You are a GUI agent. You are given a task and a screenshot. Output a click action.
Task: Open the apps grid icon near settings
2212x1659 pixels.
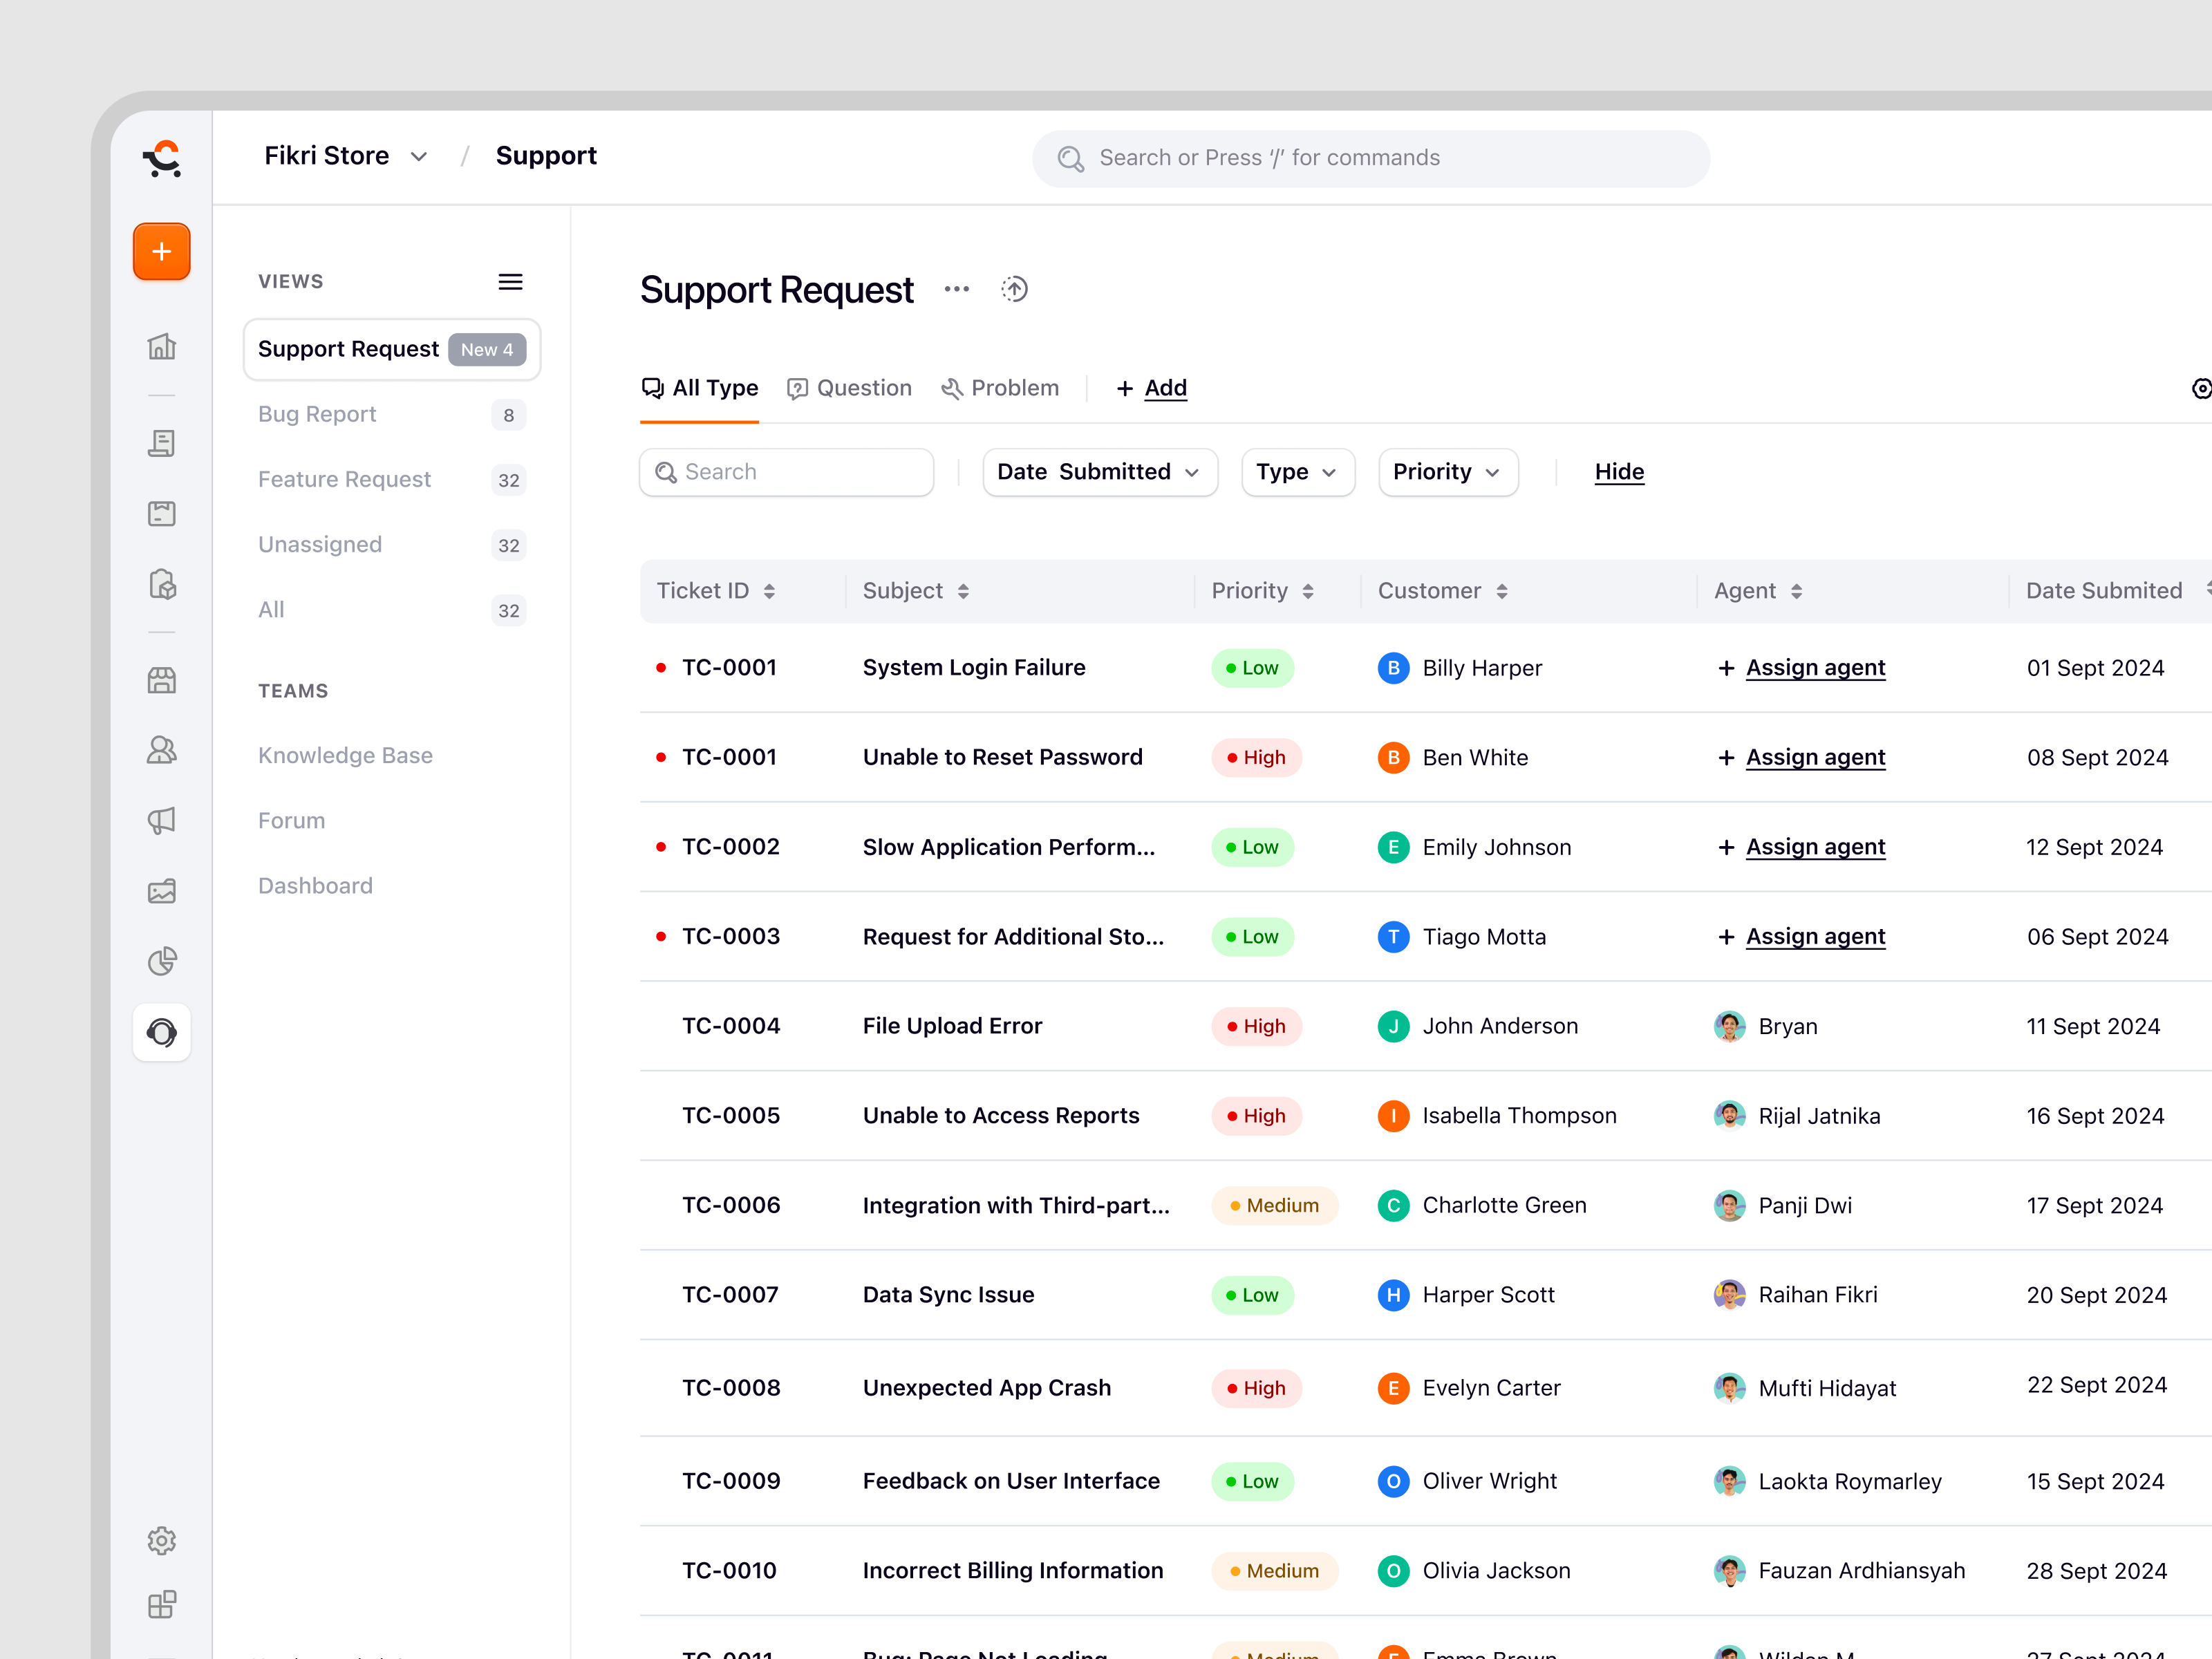coord(162,1604)
